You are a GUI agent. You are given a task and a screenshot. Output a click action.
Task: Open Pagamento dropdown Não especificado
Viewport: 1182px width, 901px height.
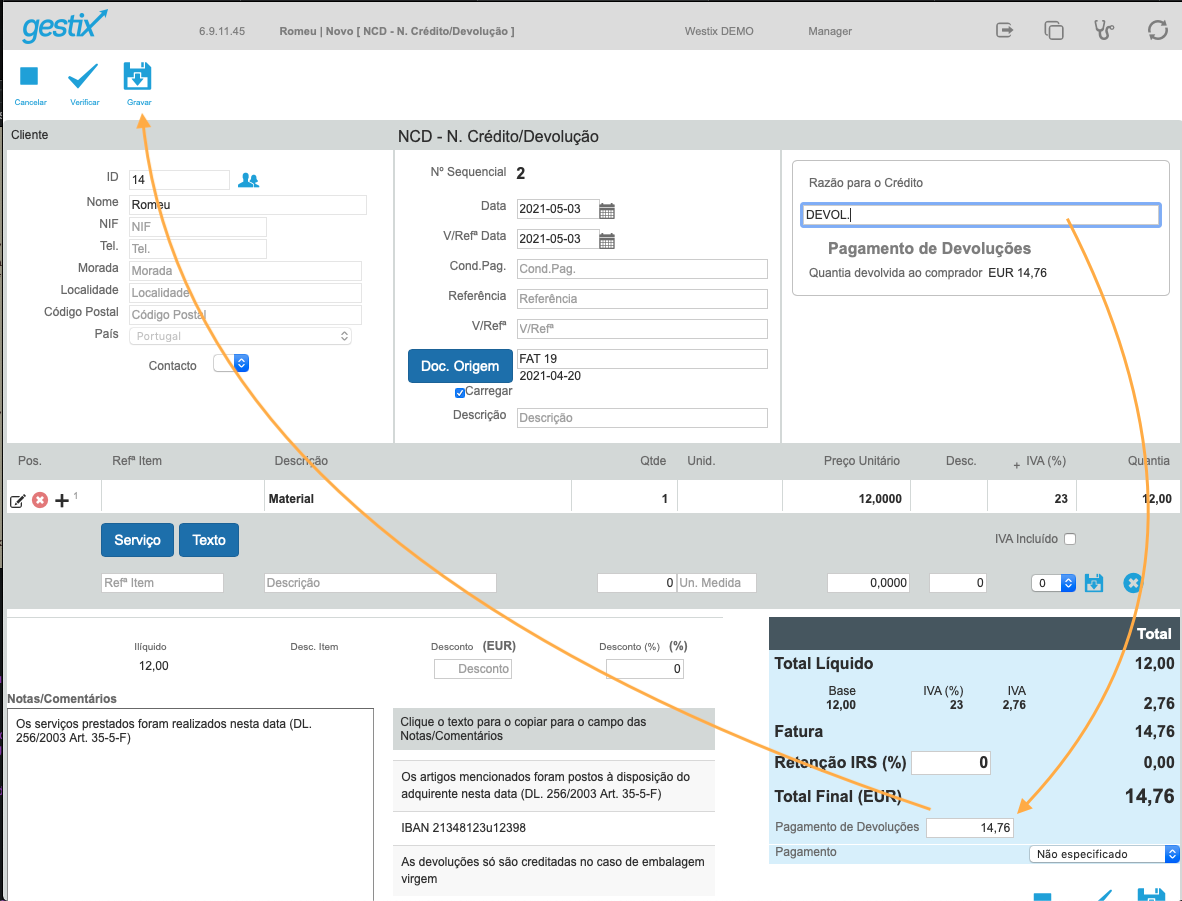pyautogui.click(x=1104, y=853)
